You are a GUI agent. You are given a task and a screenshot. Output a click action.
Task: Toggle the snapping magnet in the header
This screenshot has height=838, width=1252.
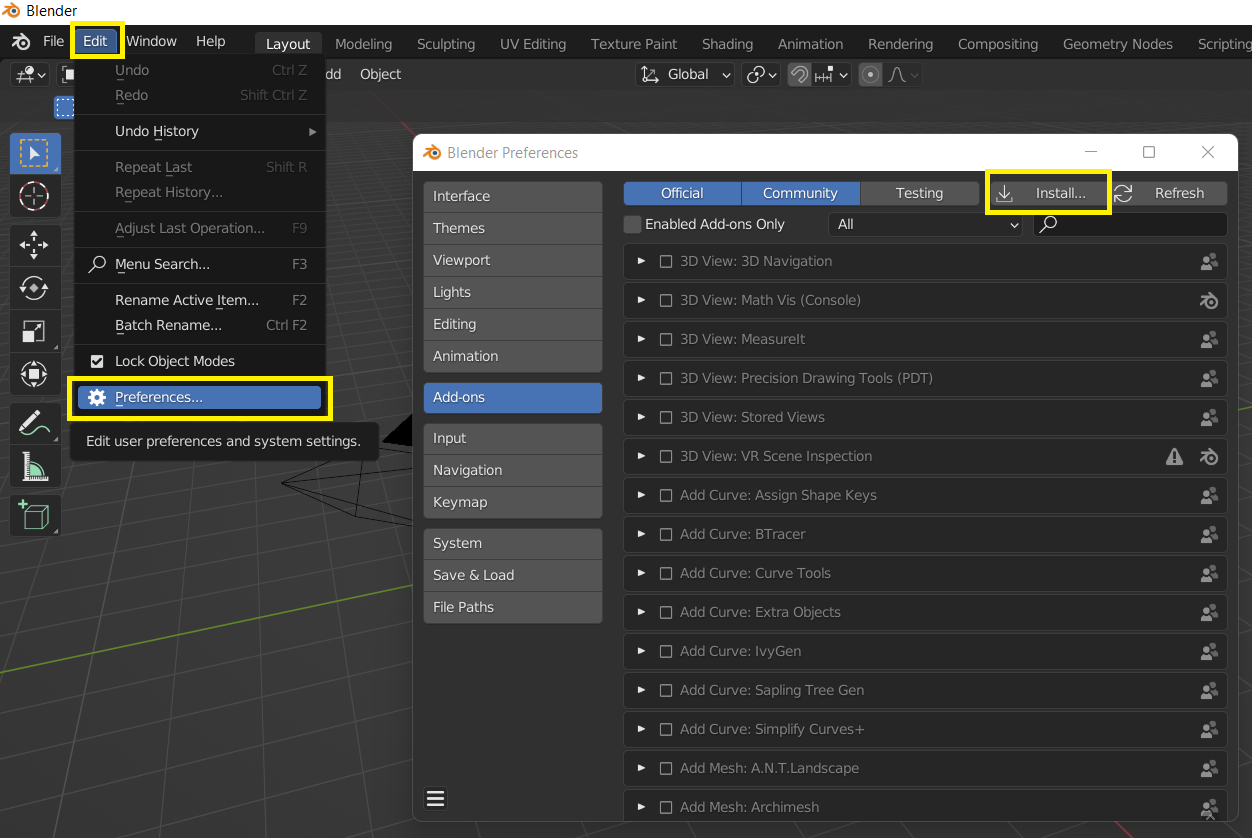coord(799,74)
